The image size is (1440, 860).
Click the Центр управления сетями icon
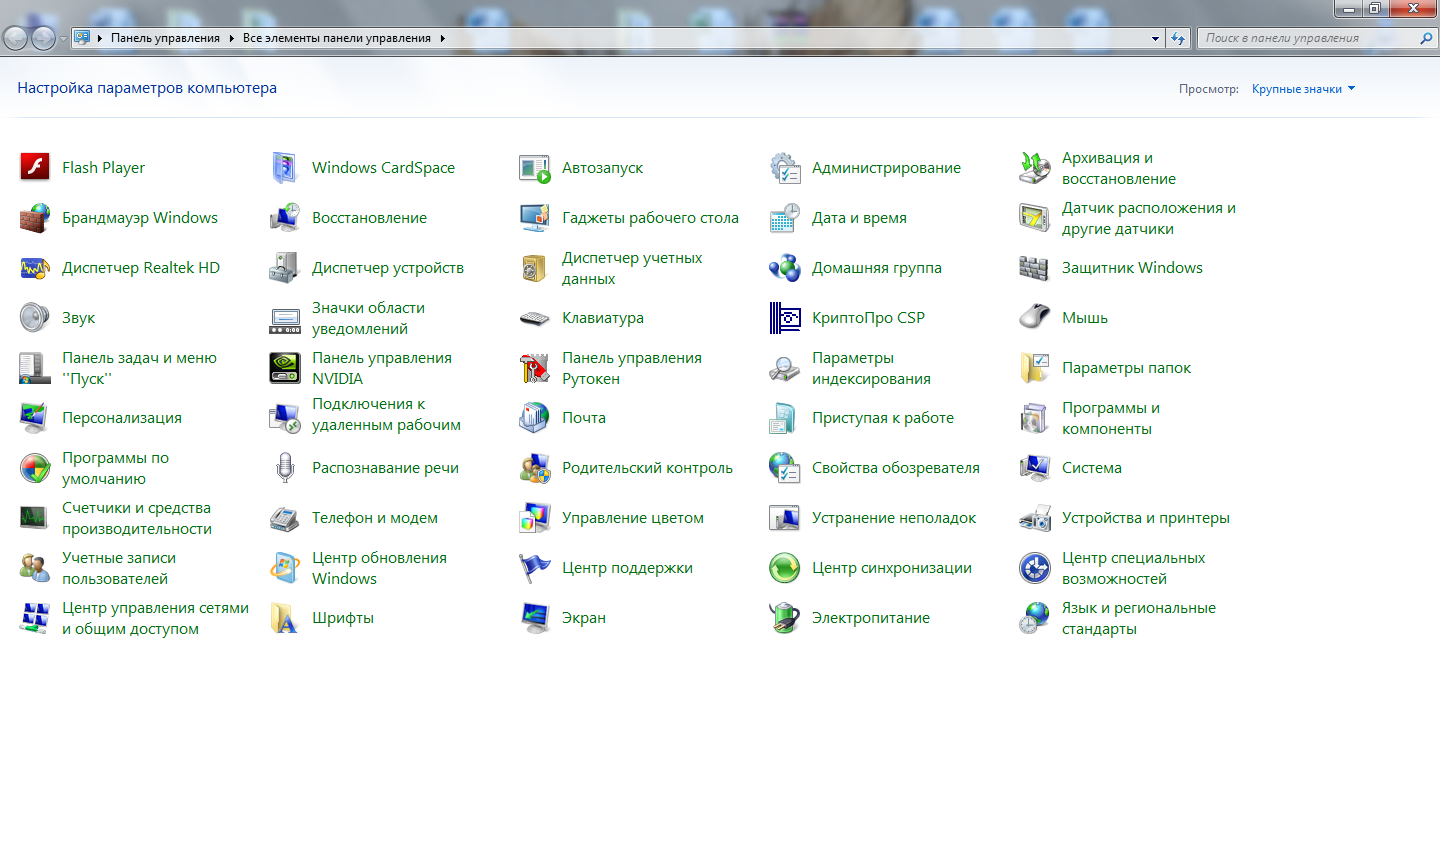click(35, 617)
